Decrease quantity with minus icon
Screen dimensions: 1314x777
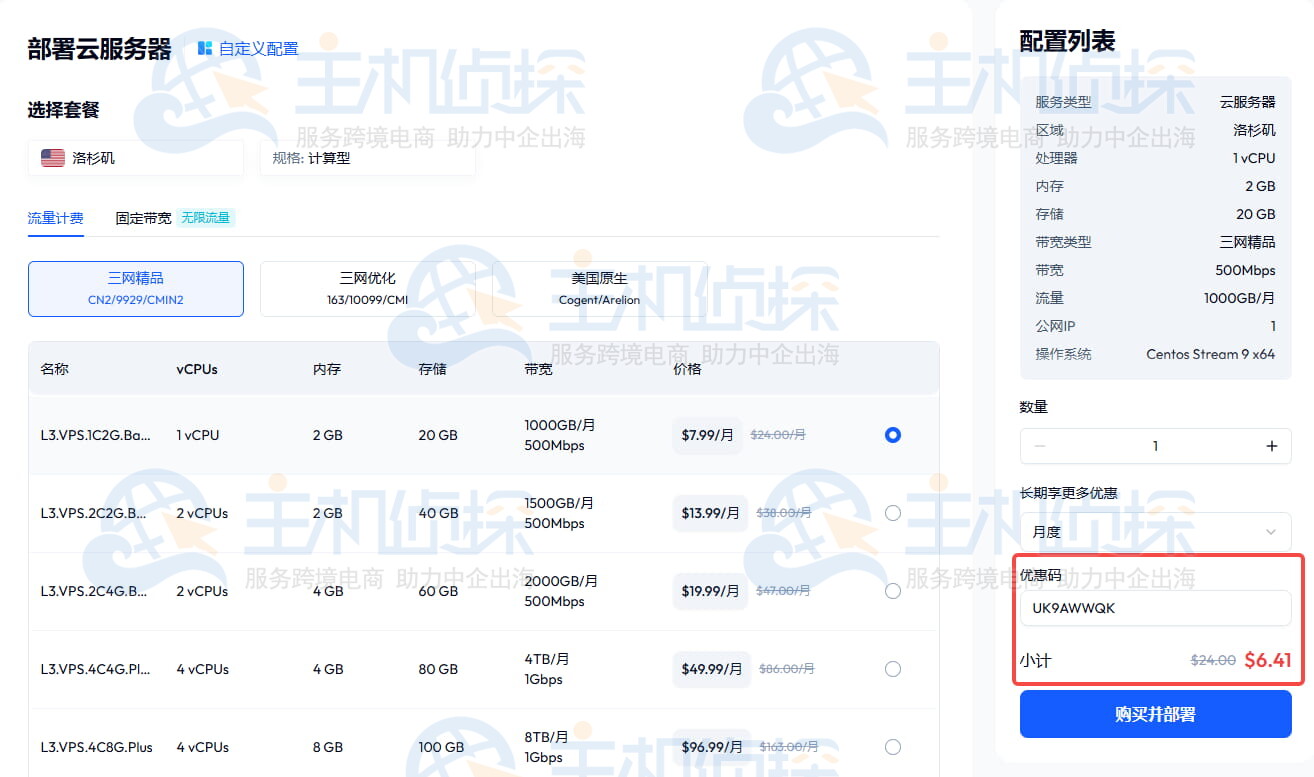point(1040,446)
